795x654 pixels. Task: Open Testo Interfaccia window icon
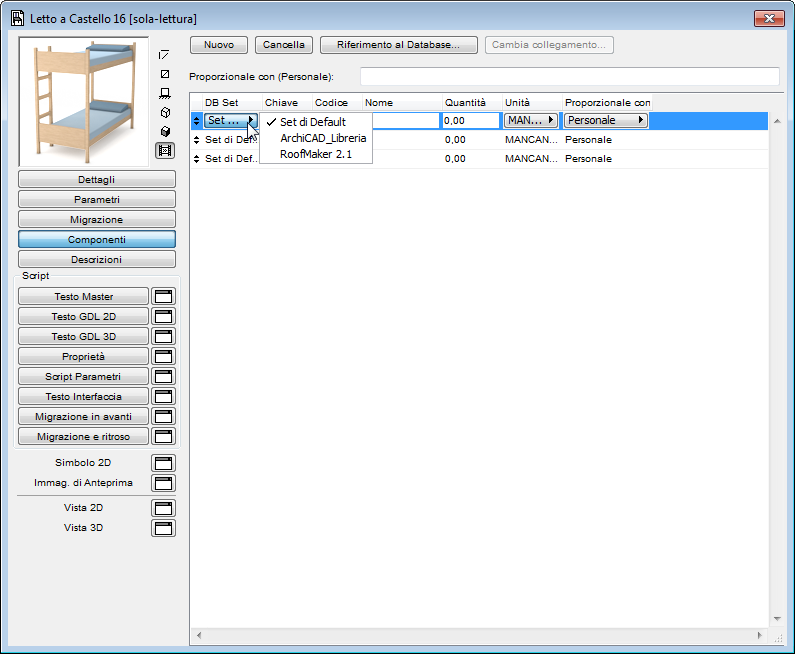click(163, 396)
